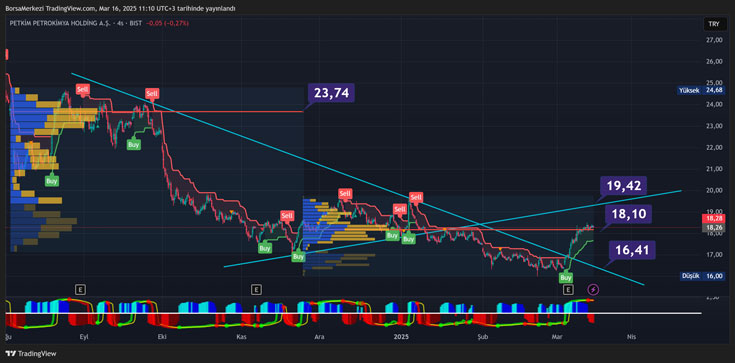Click the 16,41 price label

(632, 250)
